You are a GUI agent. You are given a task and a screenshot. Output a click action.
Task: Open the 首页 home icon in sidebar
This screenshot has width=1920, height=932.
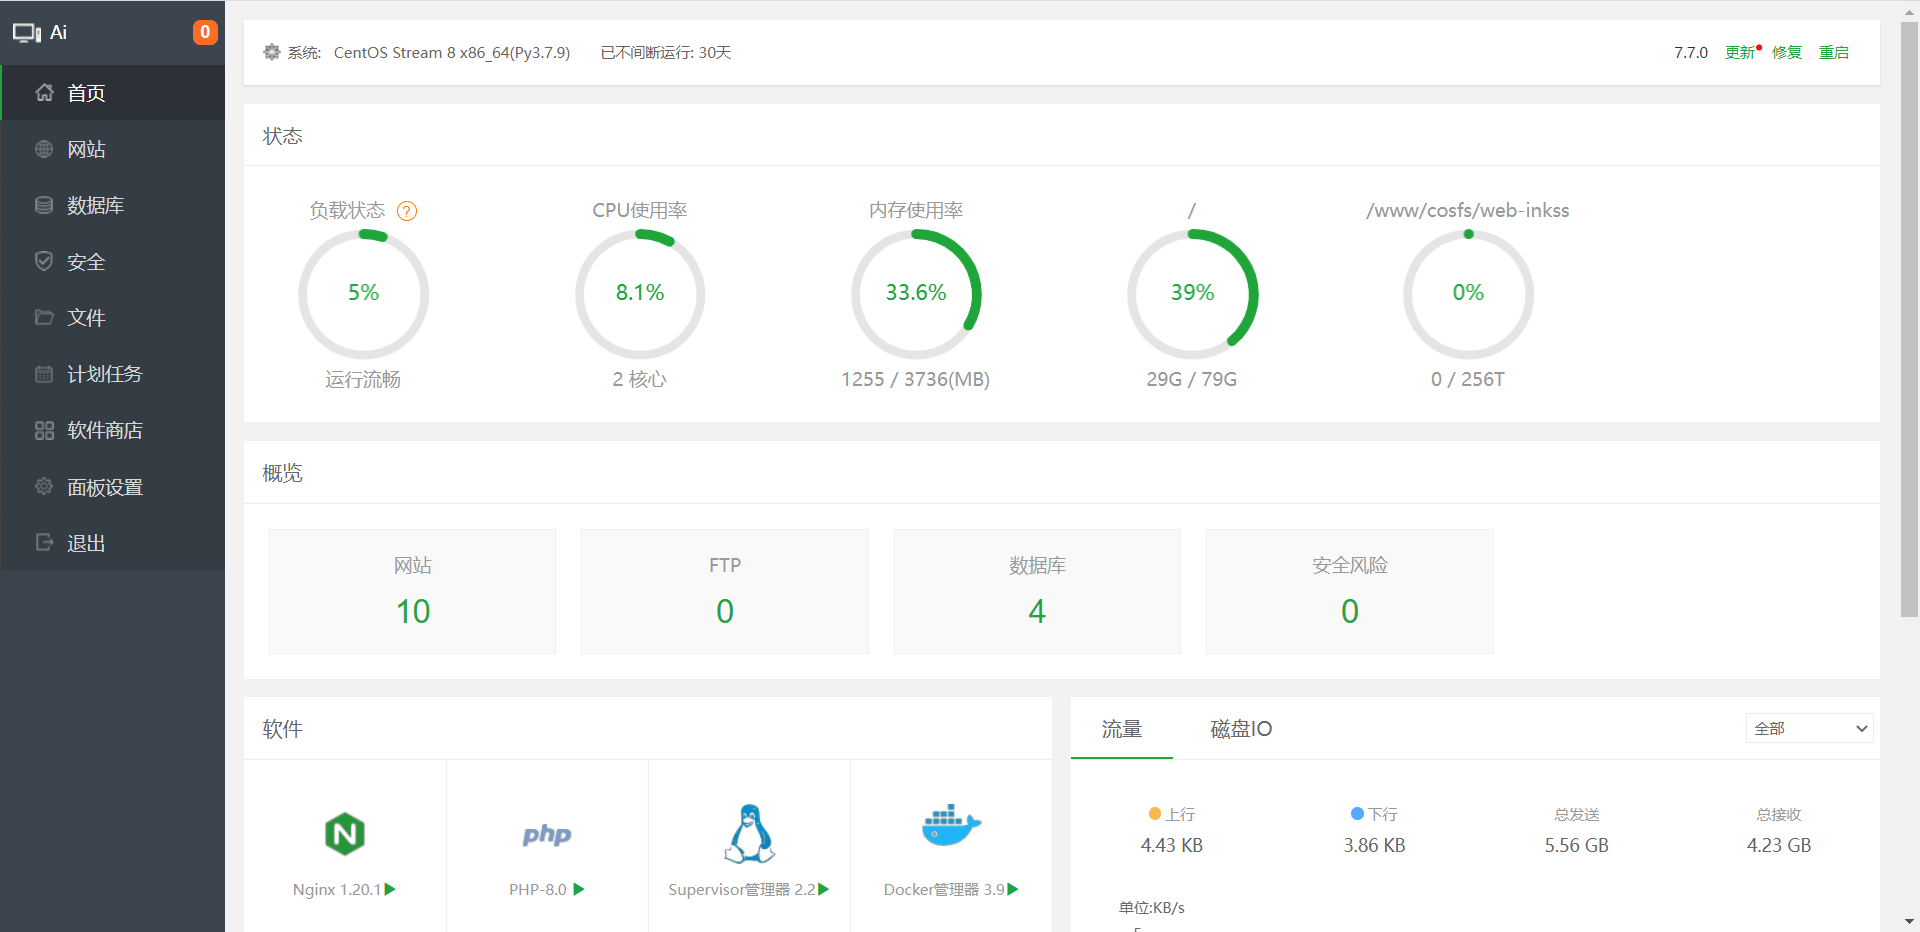point(44,93)
